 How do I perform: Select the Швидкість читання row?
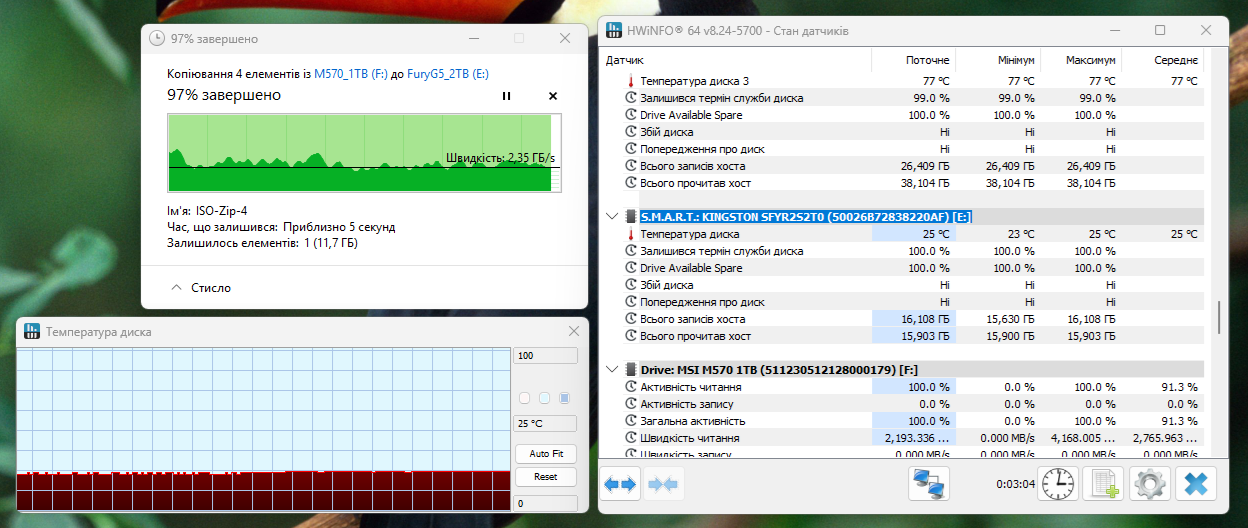click(901, 438)
